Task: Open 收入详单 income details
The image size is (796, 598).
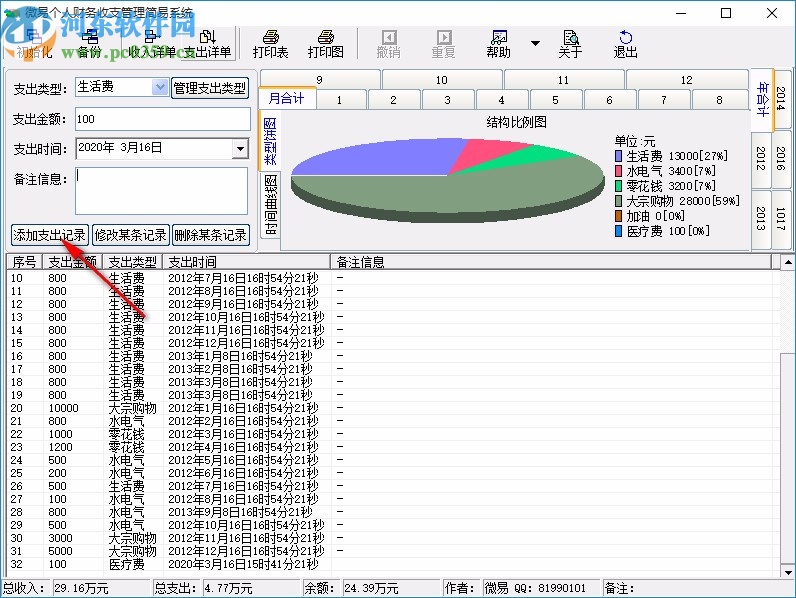Action: pyautogui.click(x=151, y=43)
